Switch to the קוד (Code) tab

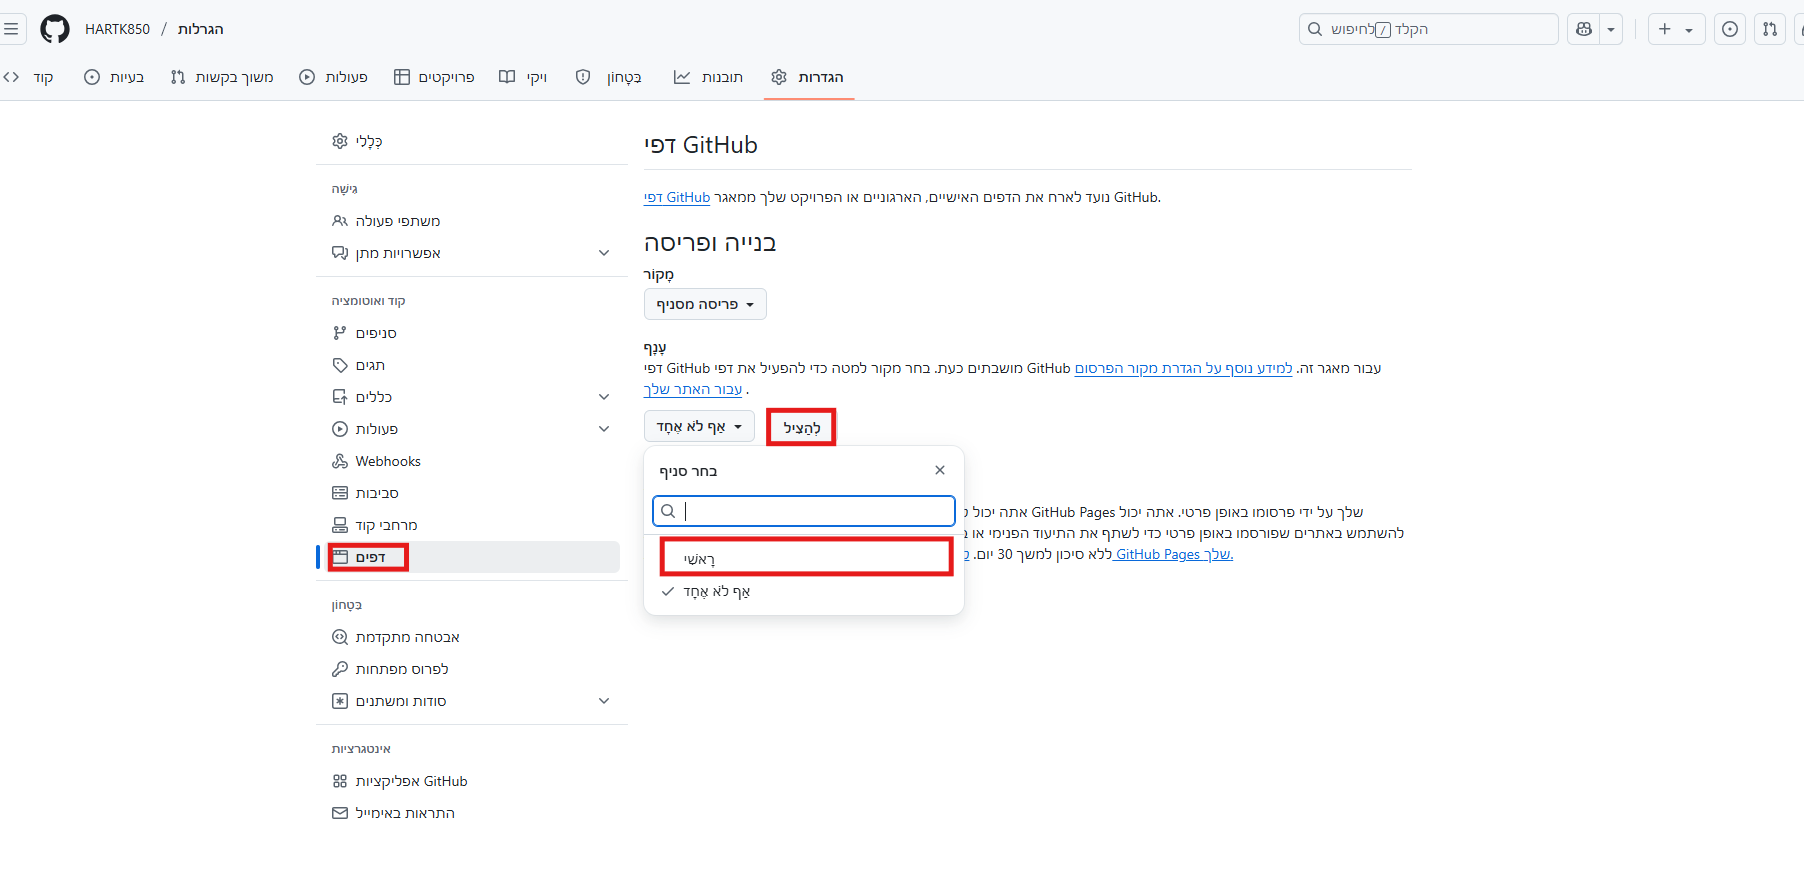[29, 77]
